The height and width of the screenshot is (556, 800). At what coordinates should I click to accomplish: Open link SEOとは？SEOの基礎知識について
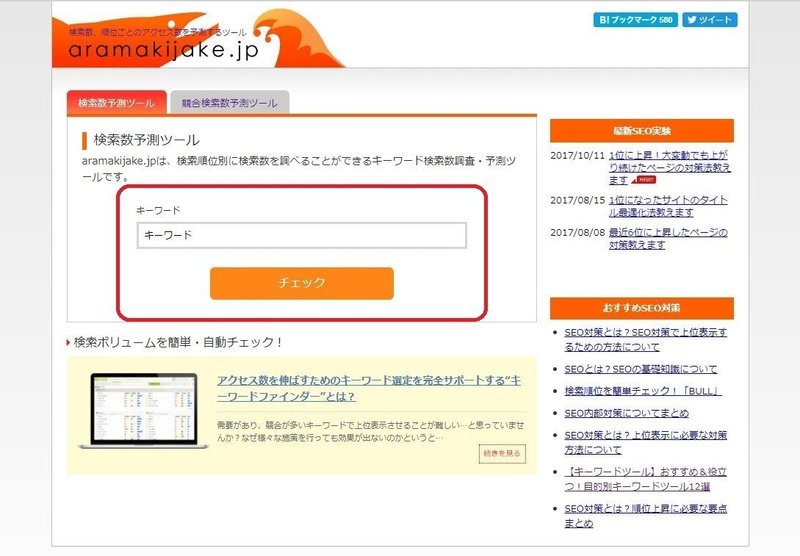pyautogui.click(x=640, y=369)
